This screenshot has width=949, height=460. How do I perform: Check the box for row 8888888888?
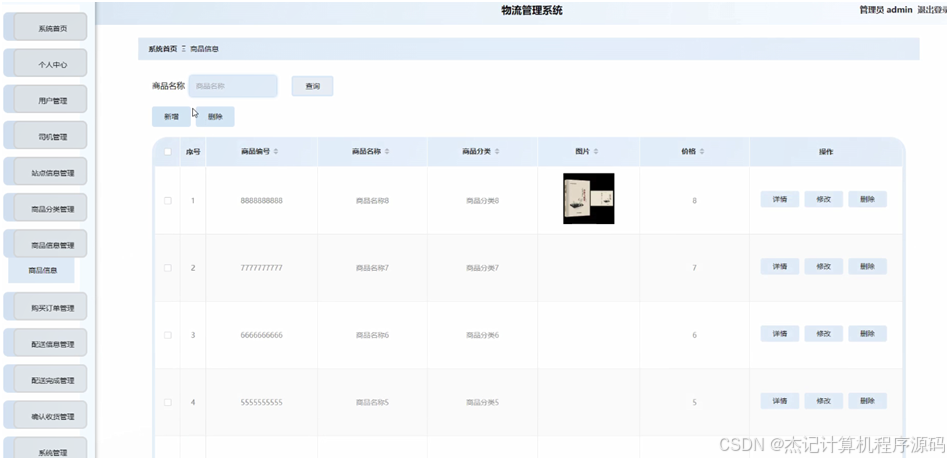[168, 200]
